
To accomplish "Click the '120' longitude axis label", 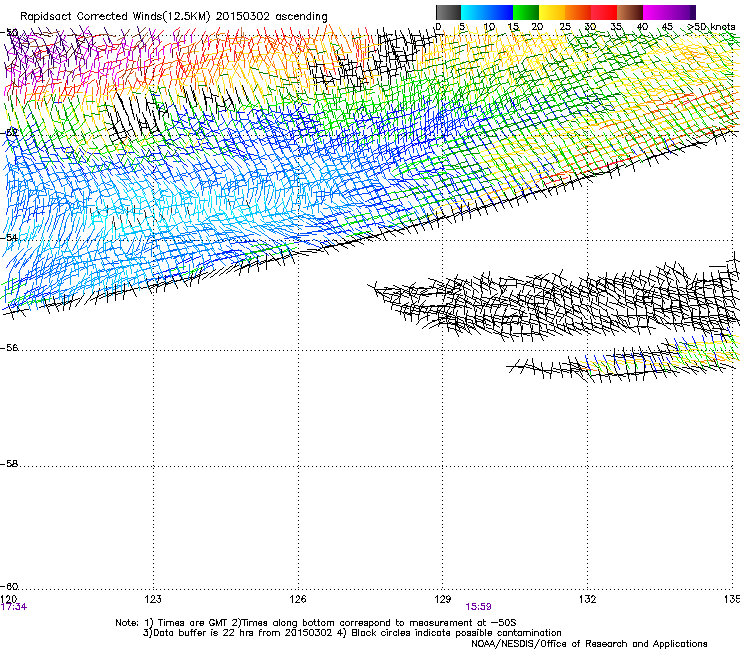I will pos(9,599).
